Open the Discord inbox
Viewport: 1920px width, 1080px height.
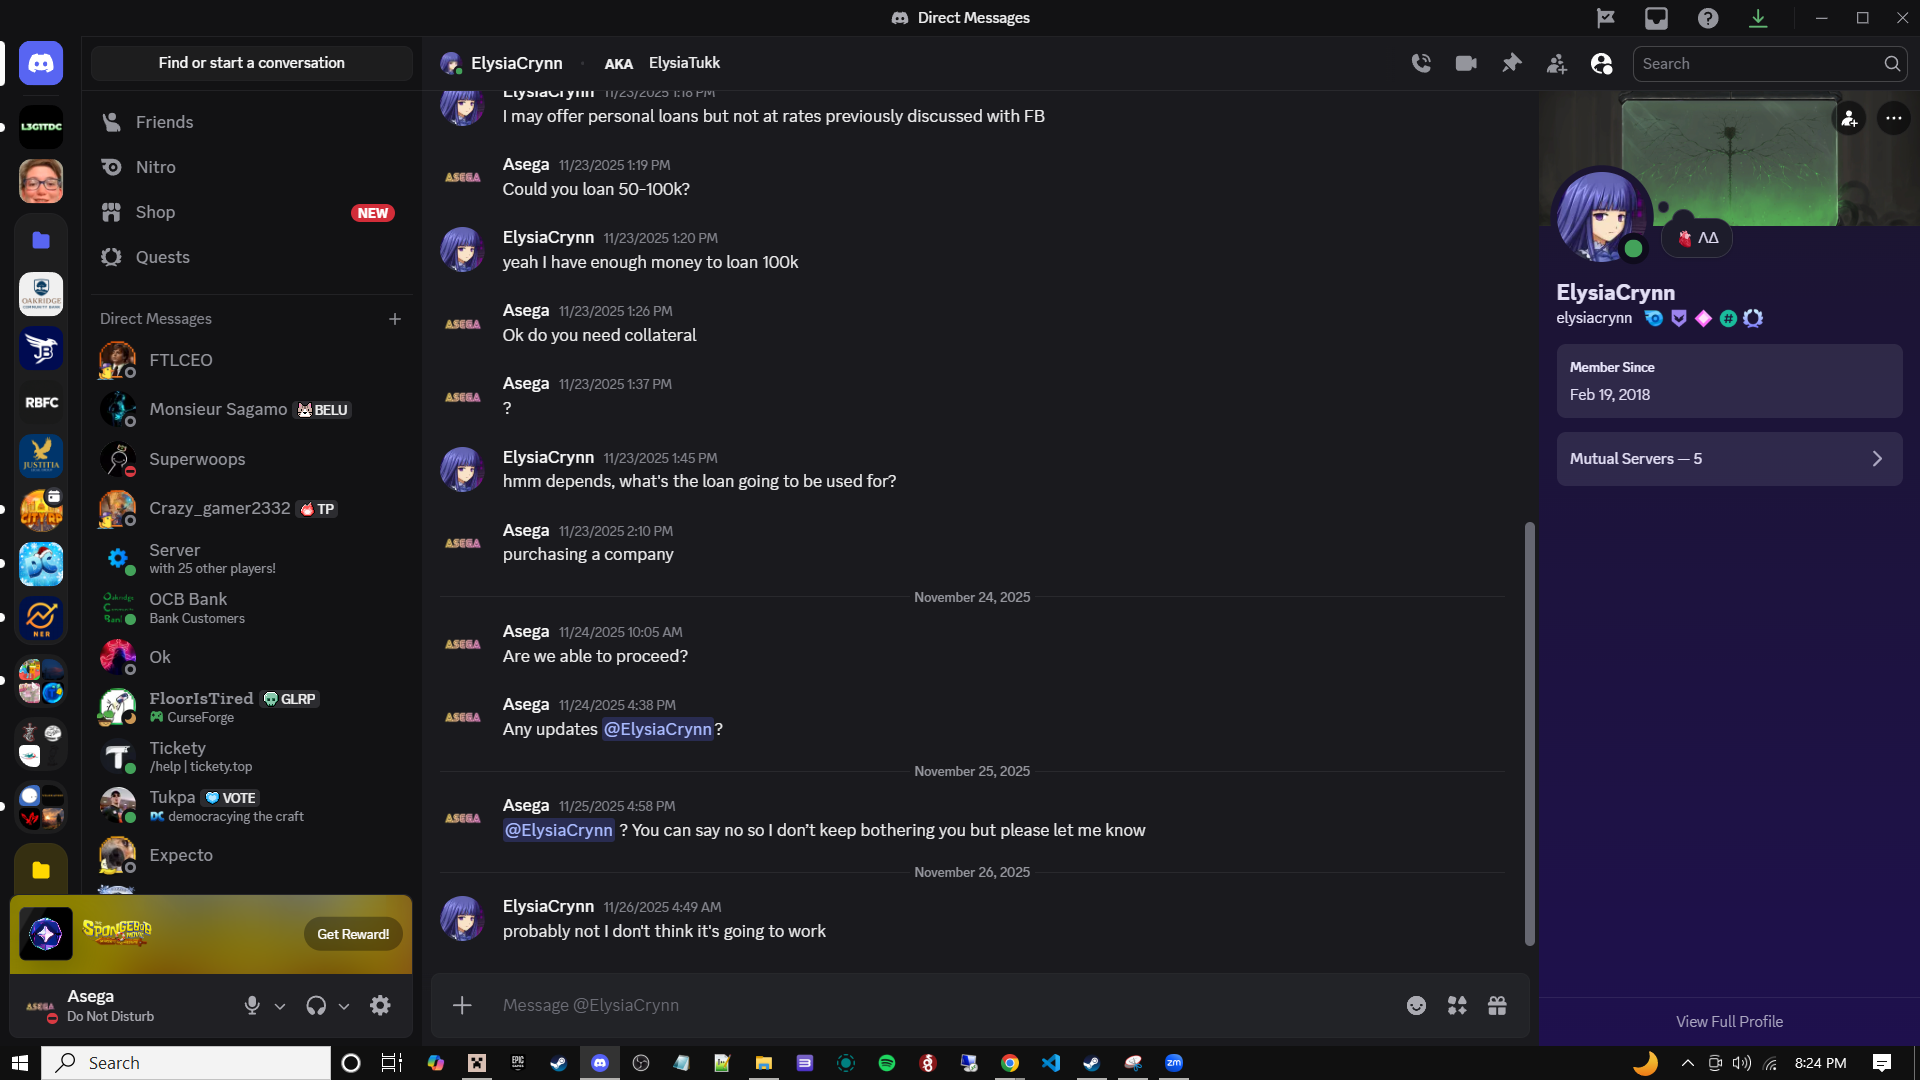coord(1656,18)
